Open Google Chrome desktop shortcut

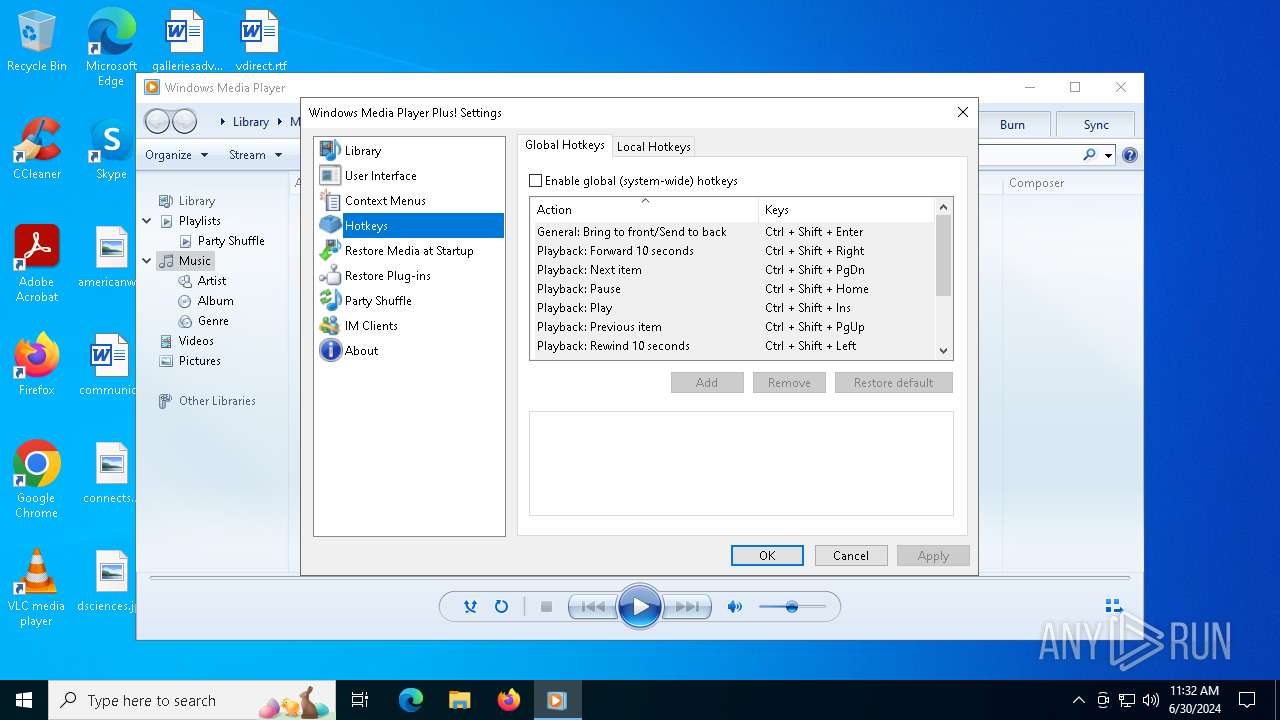[x=37, y=480]
